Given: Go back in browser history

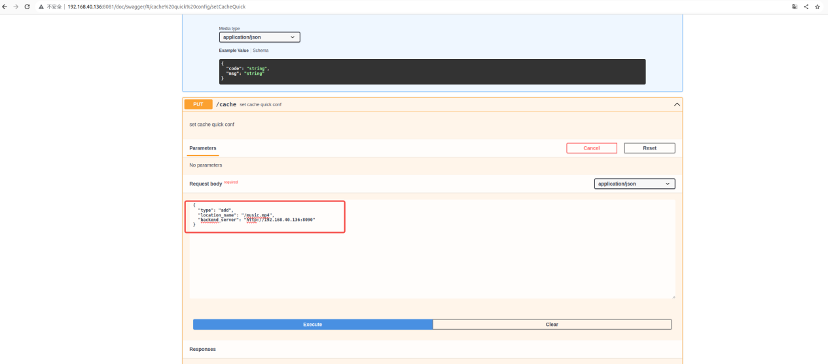Looking at the screenshot, I should 5,7.
